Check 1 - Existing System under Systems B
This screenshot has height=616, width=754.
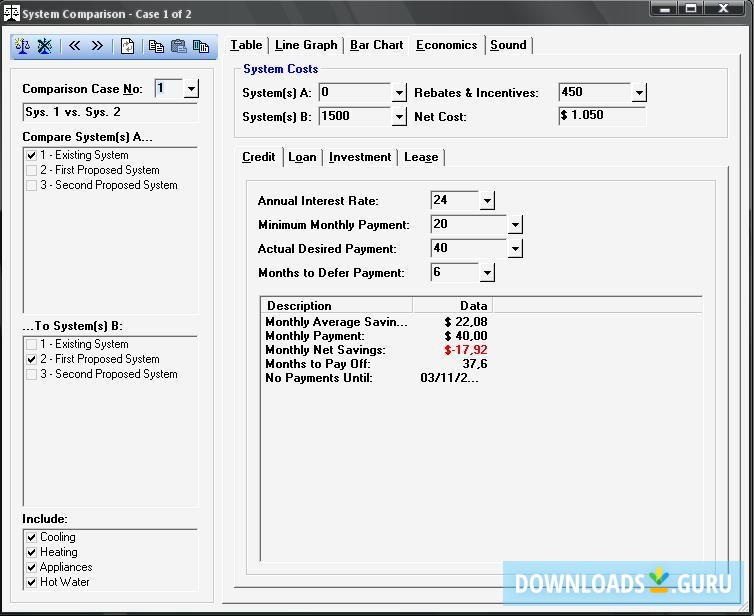(32, 344)
